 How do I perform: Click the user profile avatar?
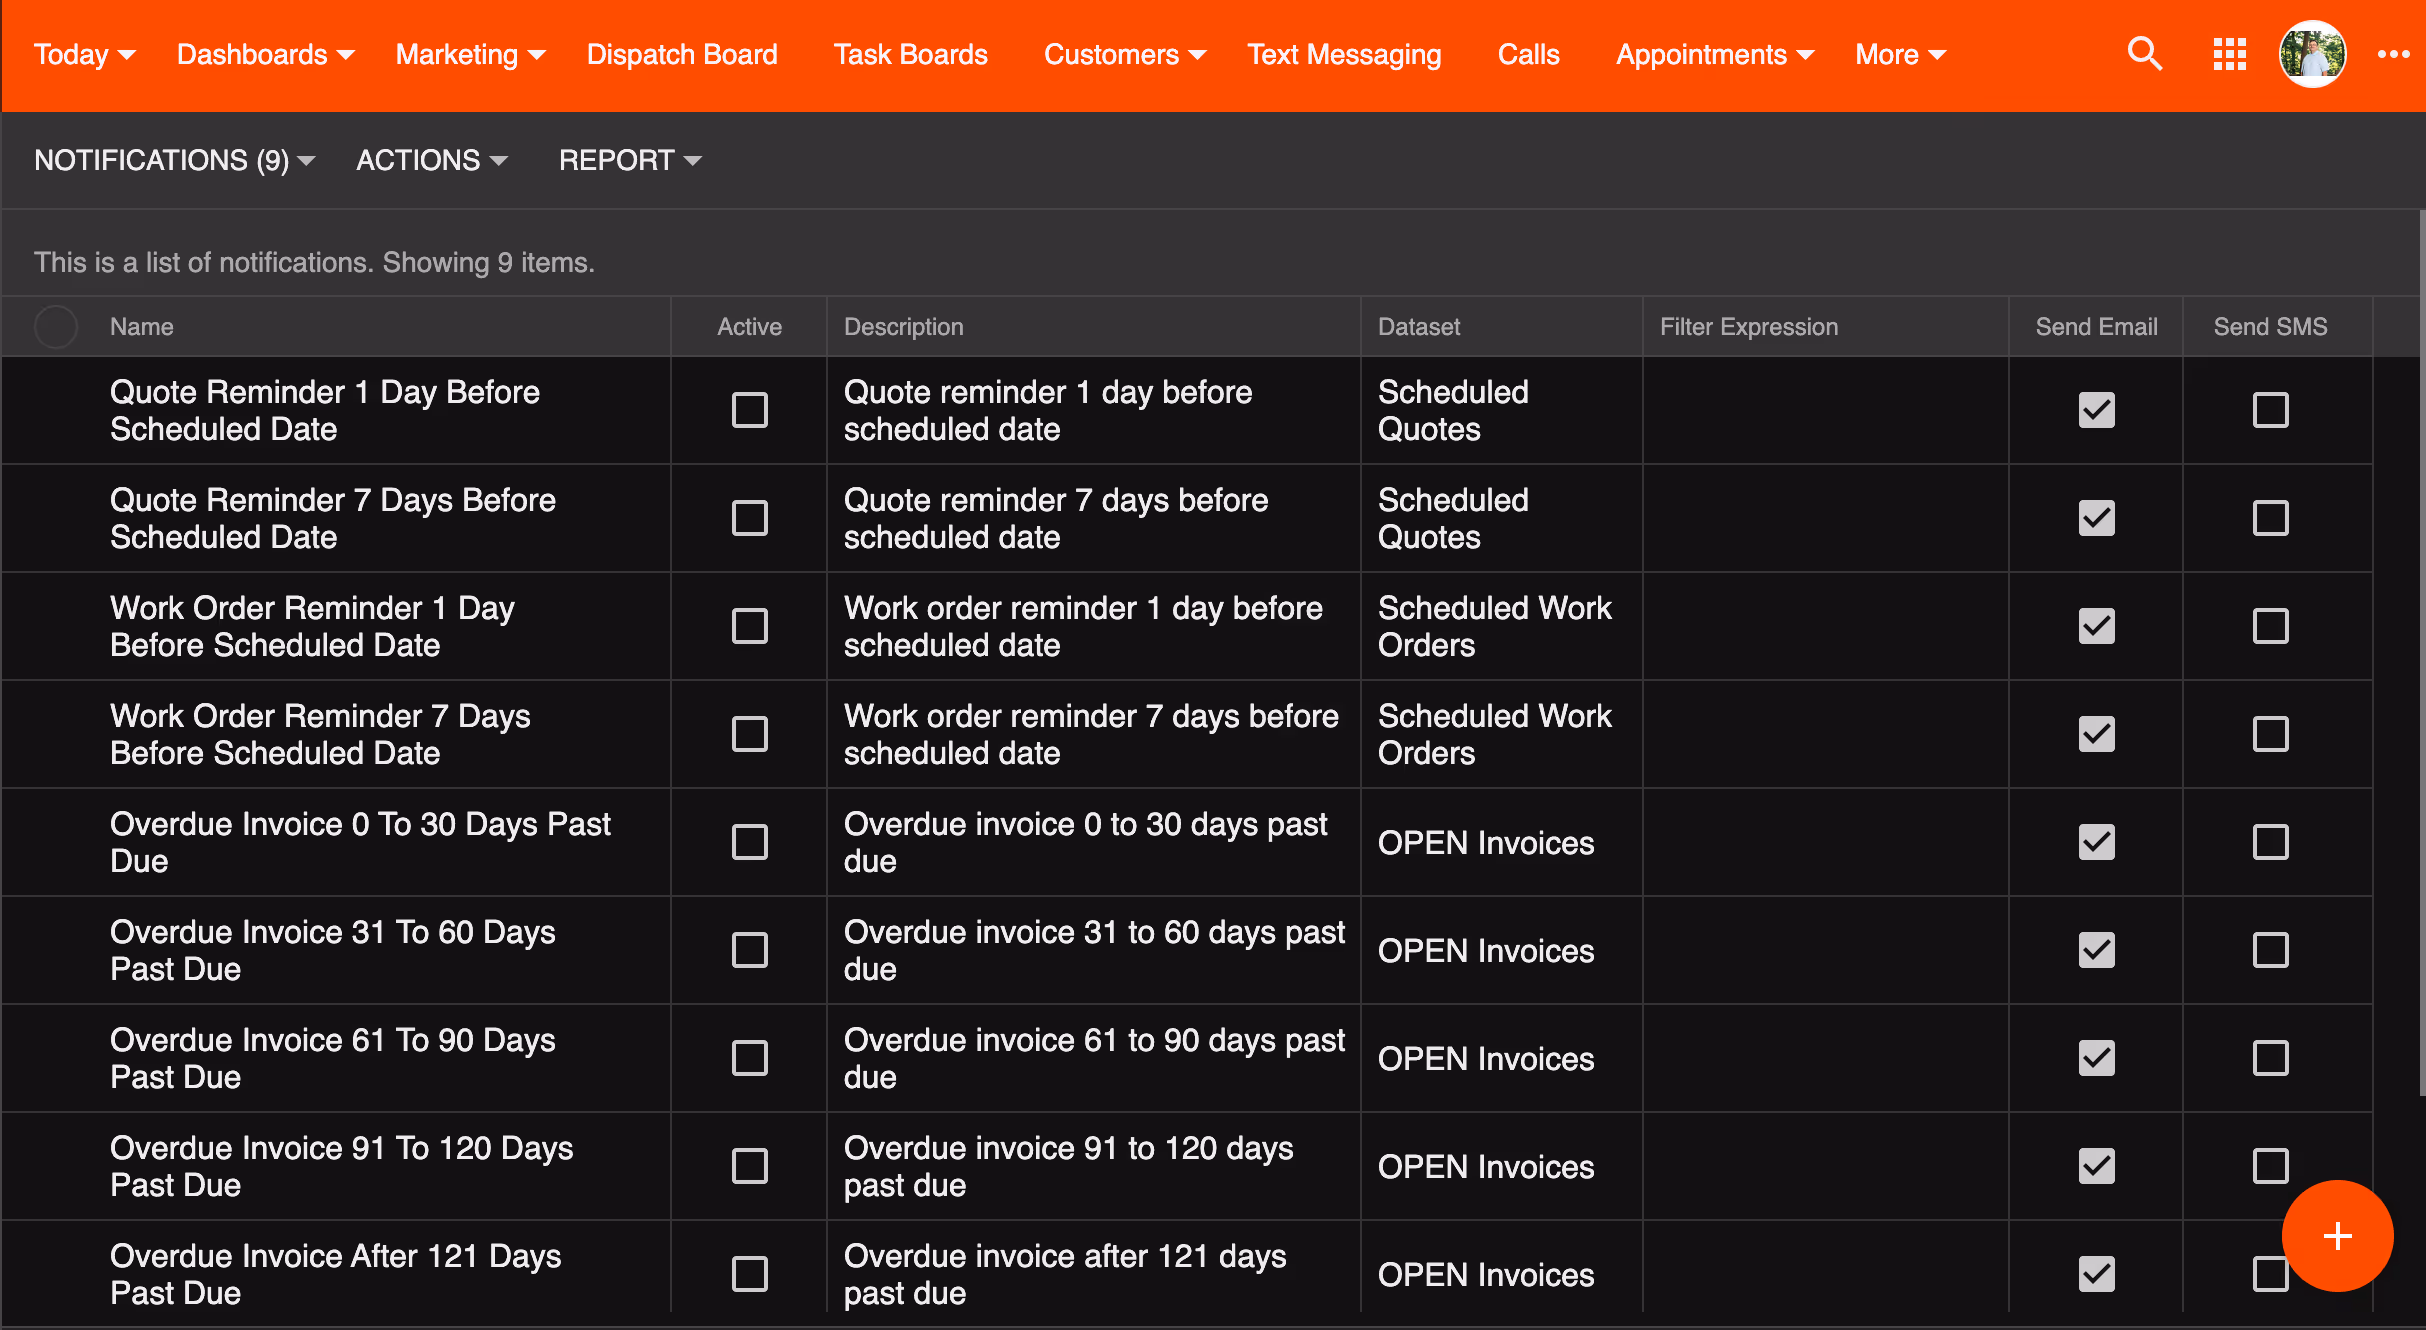(x=2312, y=54)
